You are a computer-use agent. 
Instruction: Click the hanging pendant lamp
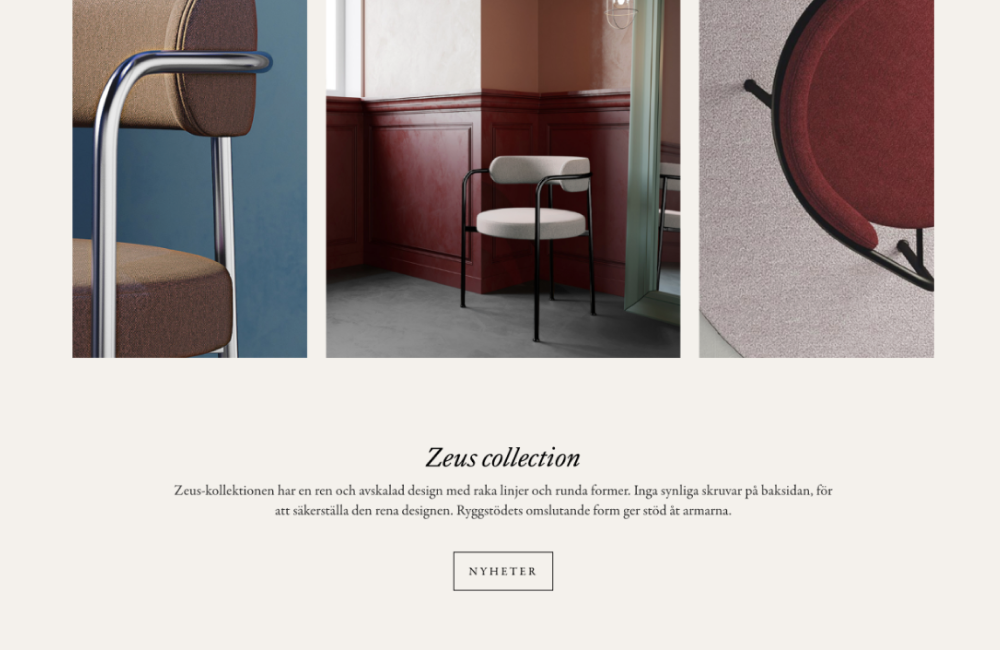coord(621,14)
